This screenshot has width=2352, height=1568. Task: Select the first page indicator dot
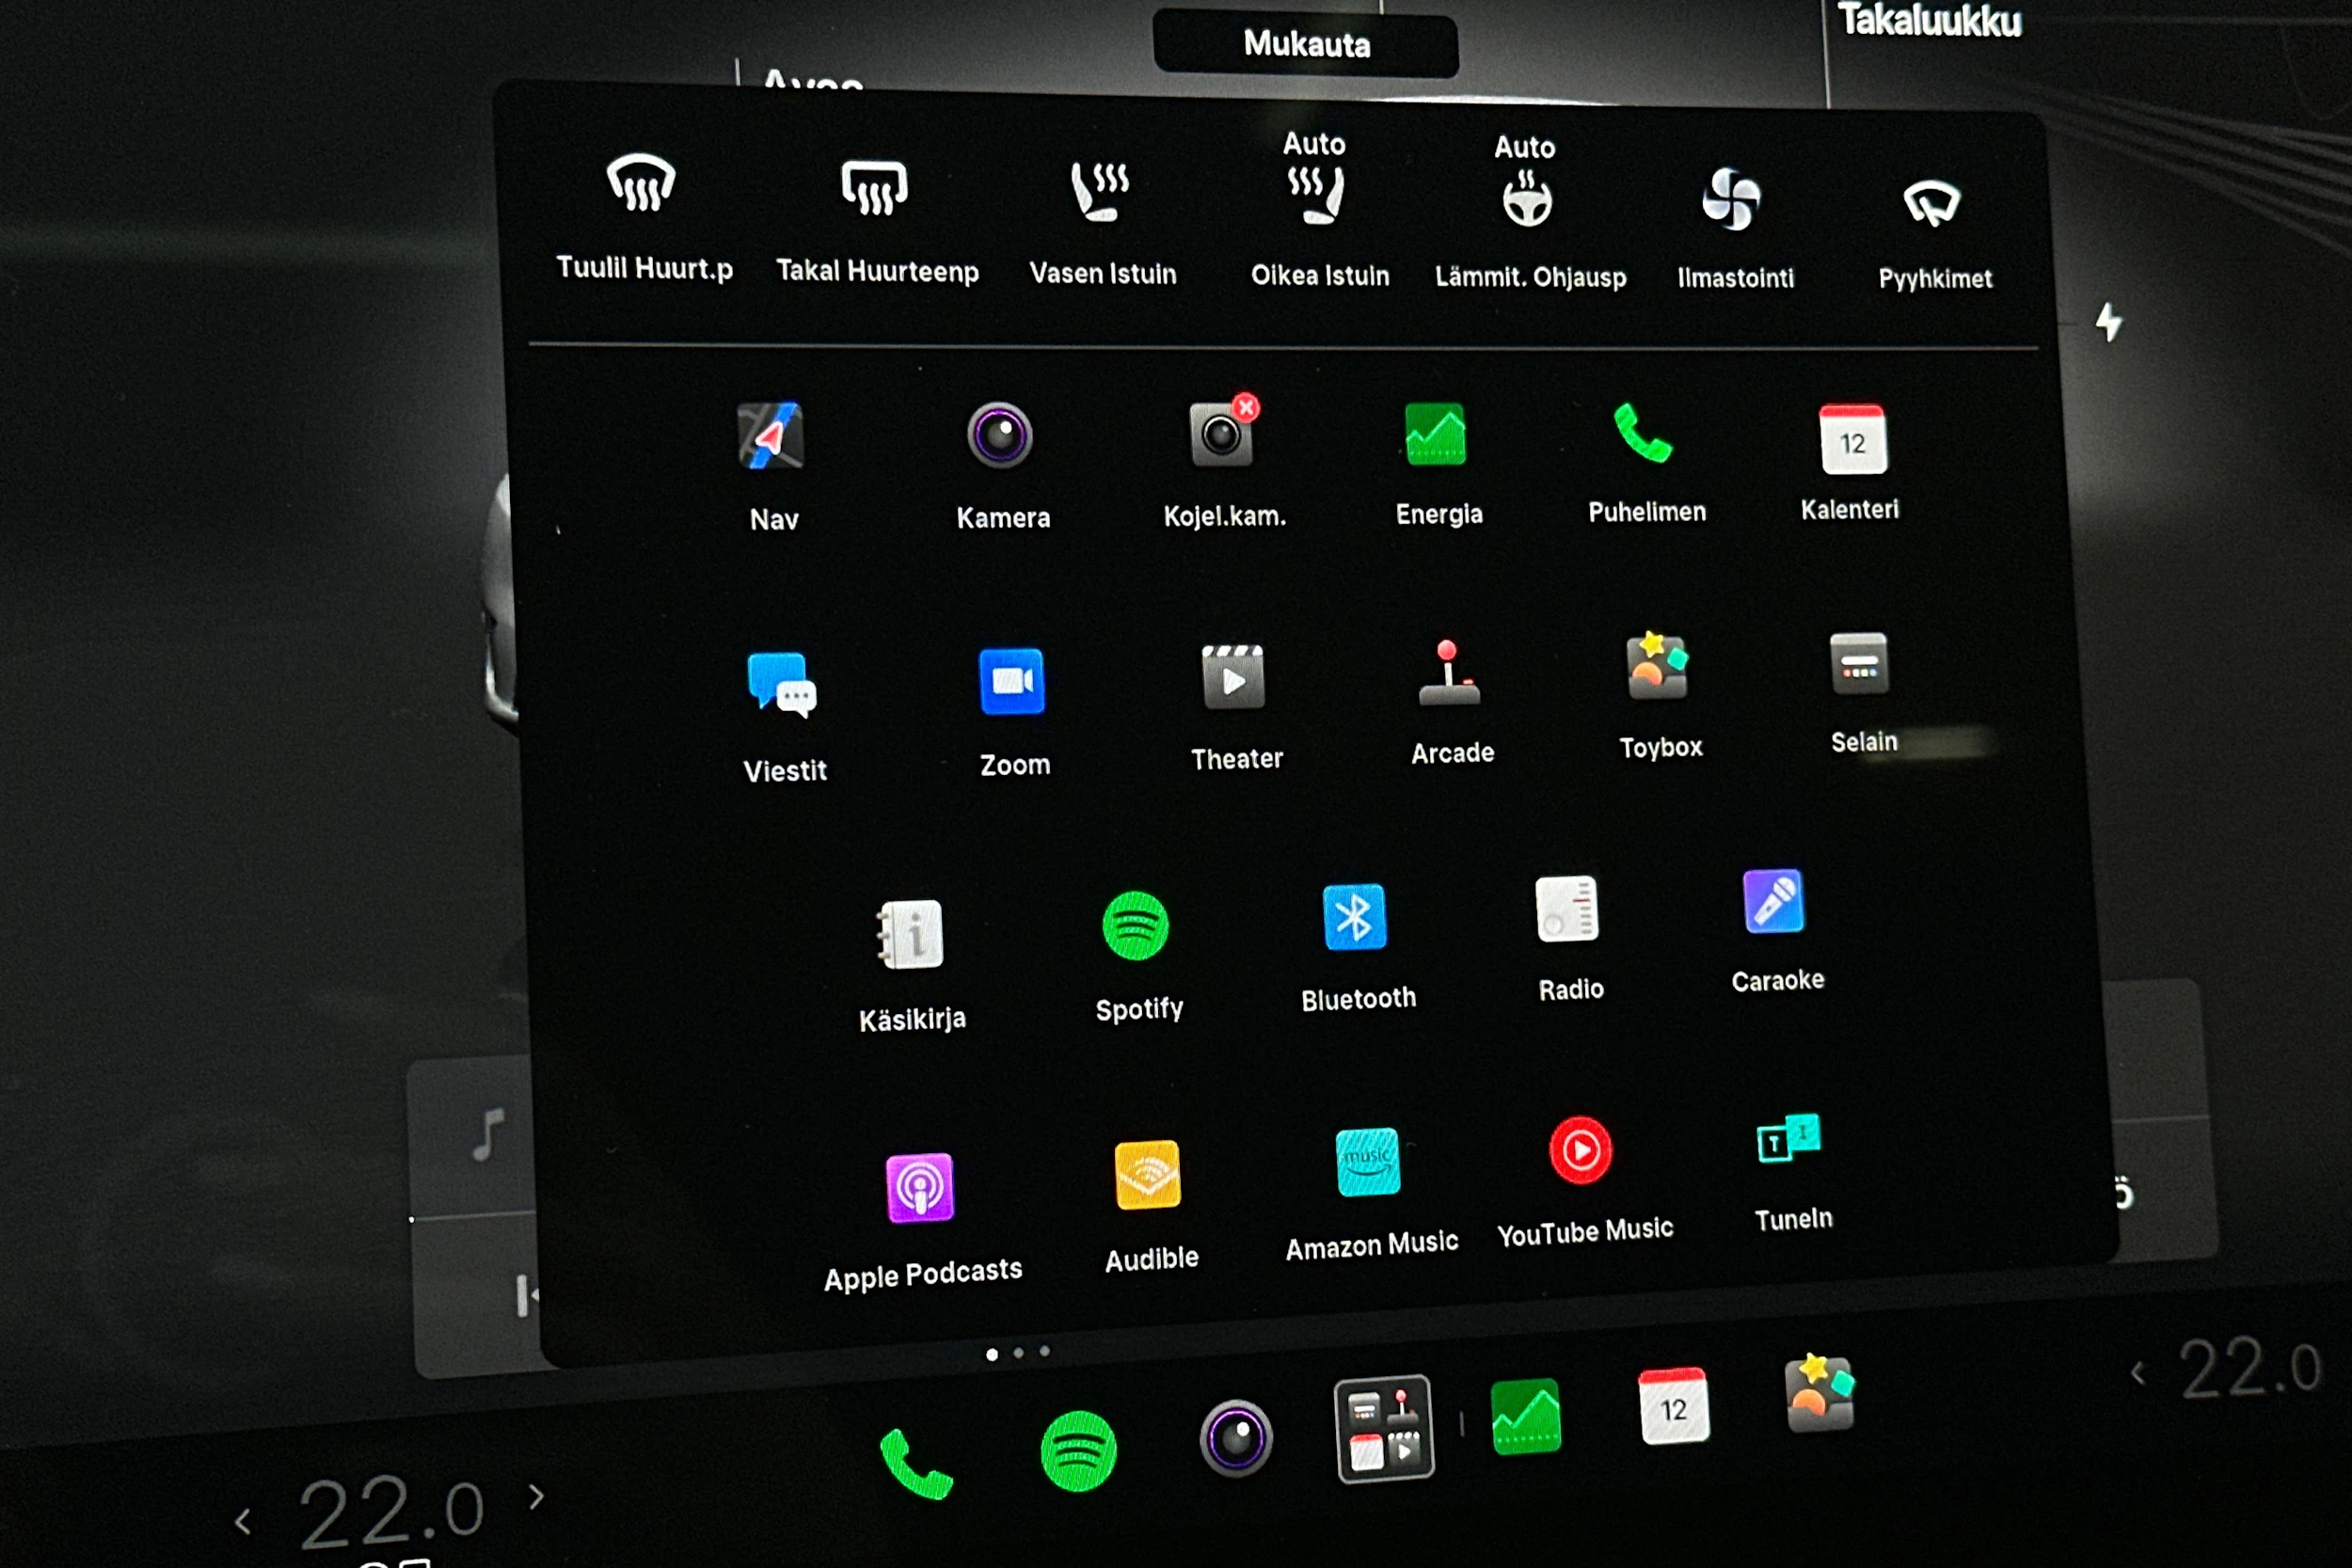pyautogui.click(x=992, y=1355)
